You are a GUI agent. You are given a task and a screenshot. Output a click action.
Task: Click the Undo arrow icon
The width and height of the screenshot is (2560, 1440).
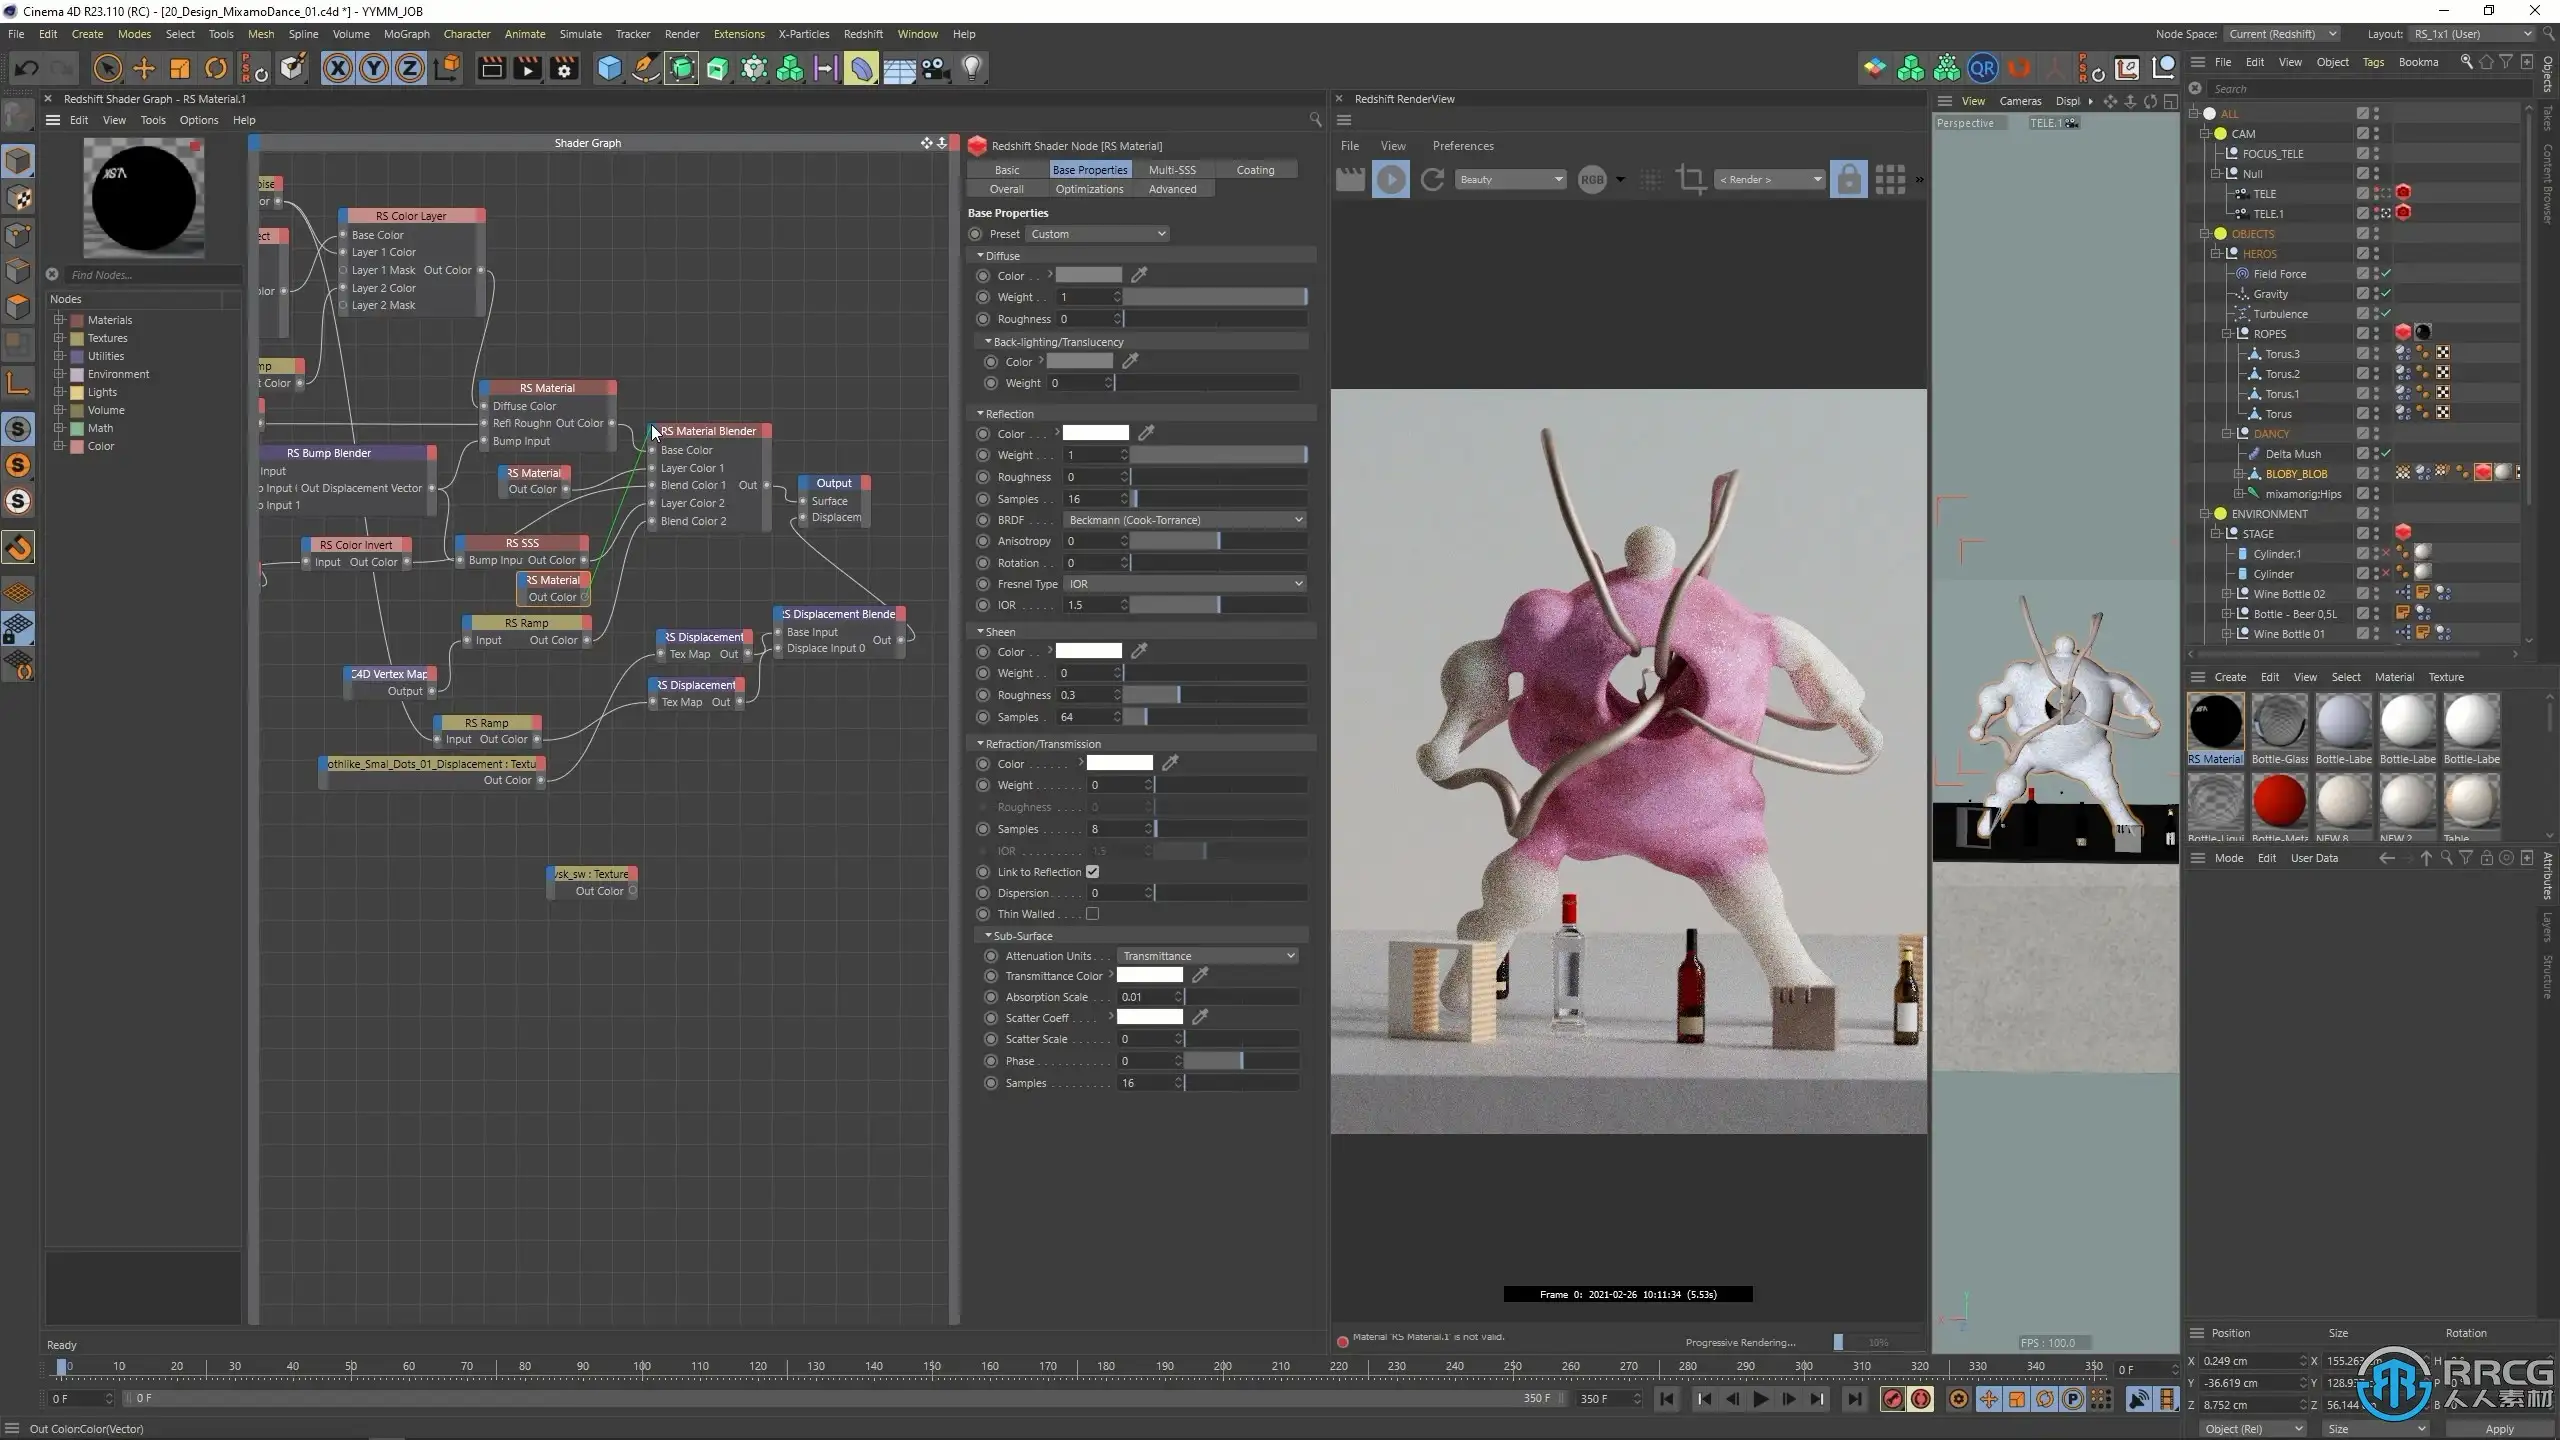(27, 68)
